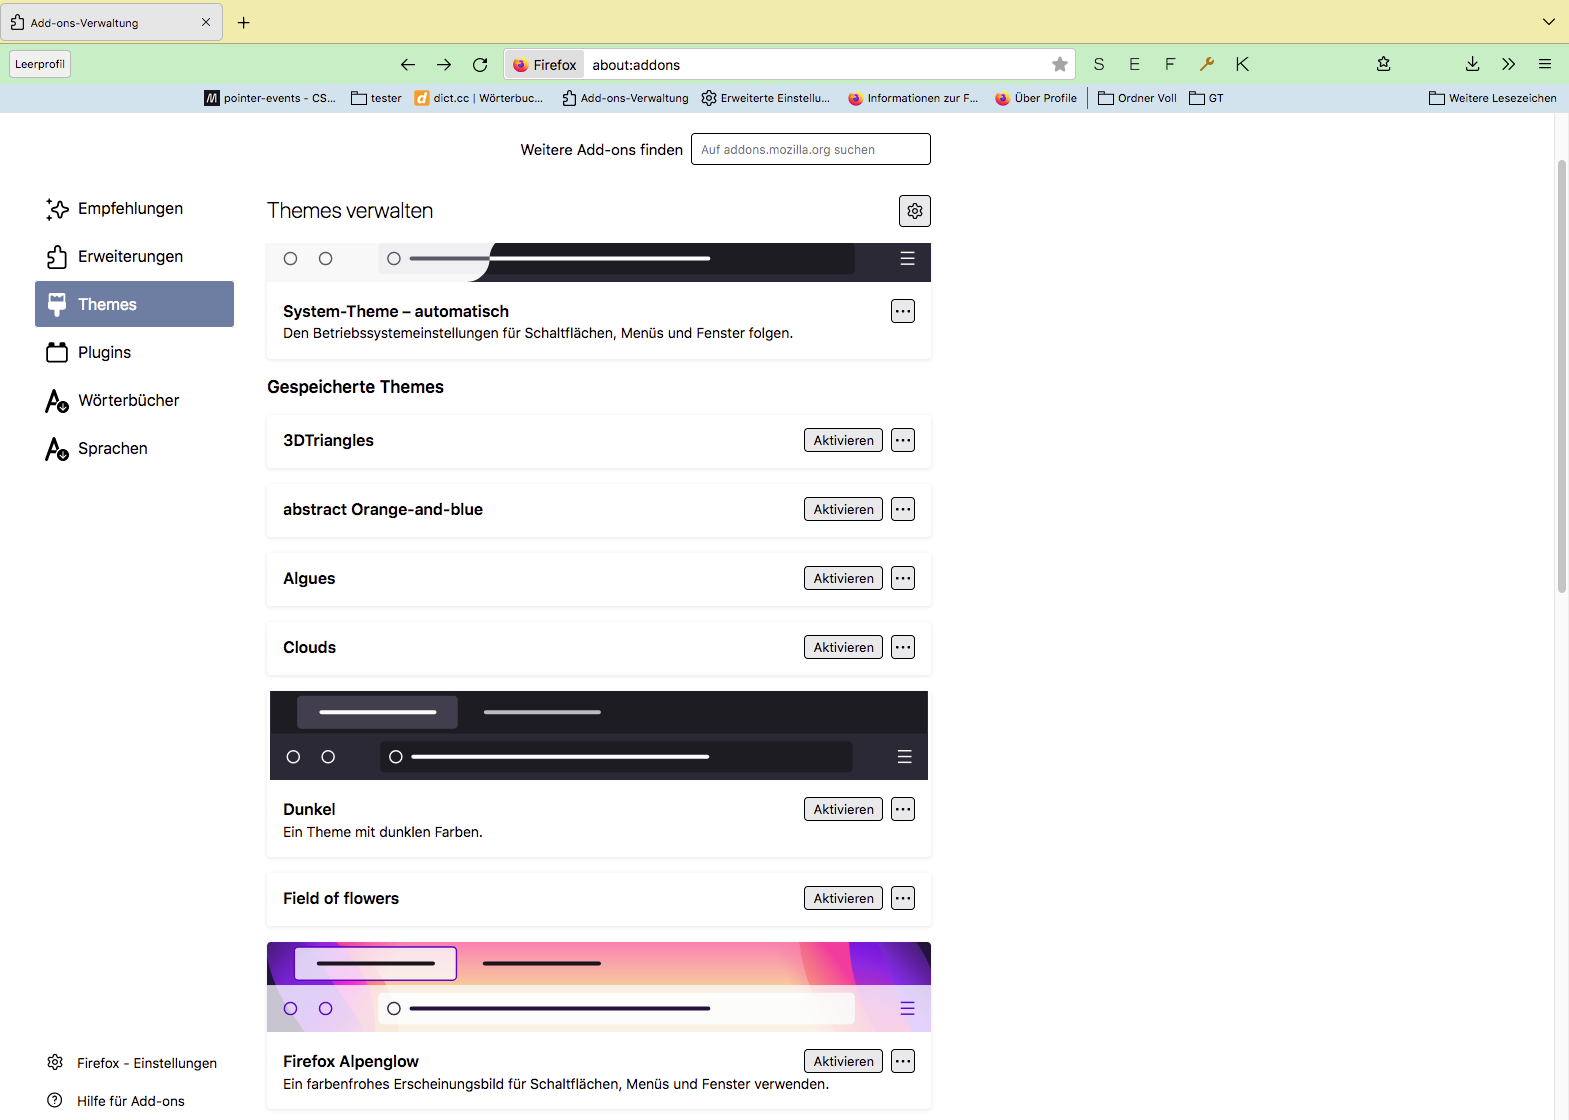
Task: Open Hilfe für Add-ons link
Action: [117, 1101]
